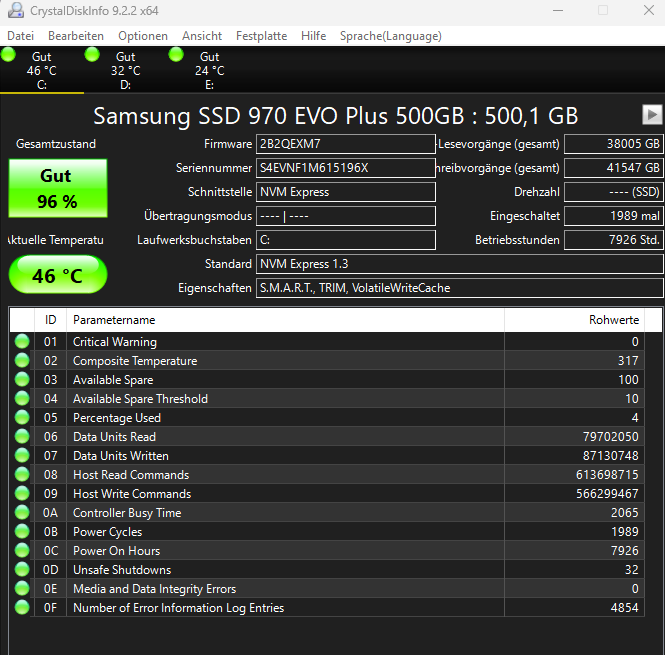Click the Standard field NVM Express 1.3
Image resolution: width=665 pixels, height=655 pixels.
click(460, 264)
